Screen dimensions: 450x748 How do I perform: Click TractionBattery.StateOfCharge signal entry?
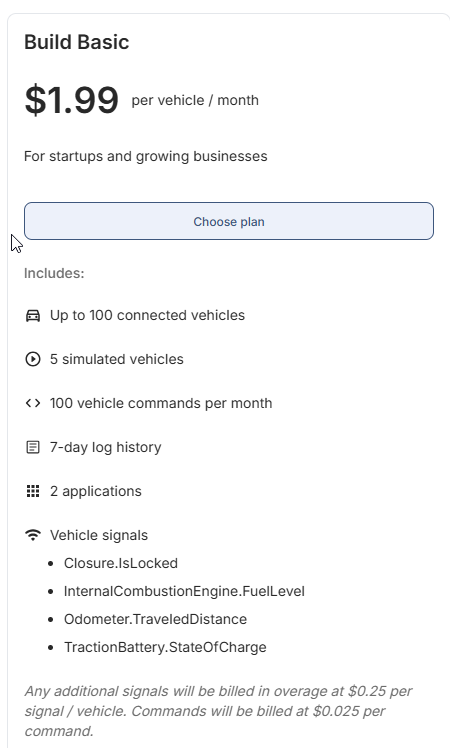coord(165,647)
